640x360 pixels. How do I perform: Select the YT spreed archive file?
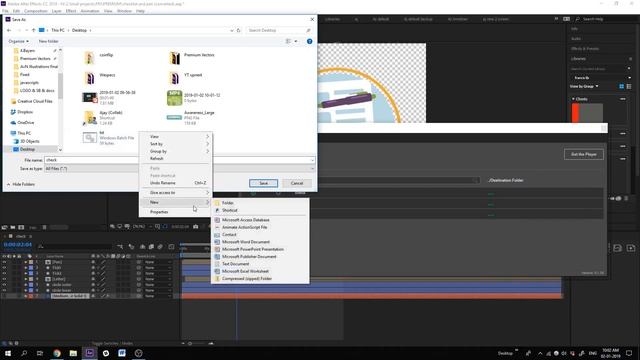[x=186, y=78]
